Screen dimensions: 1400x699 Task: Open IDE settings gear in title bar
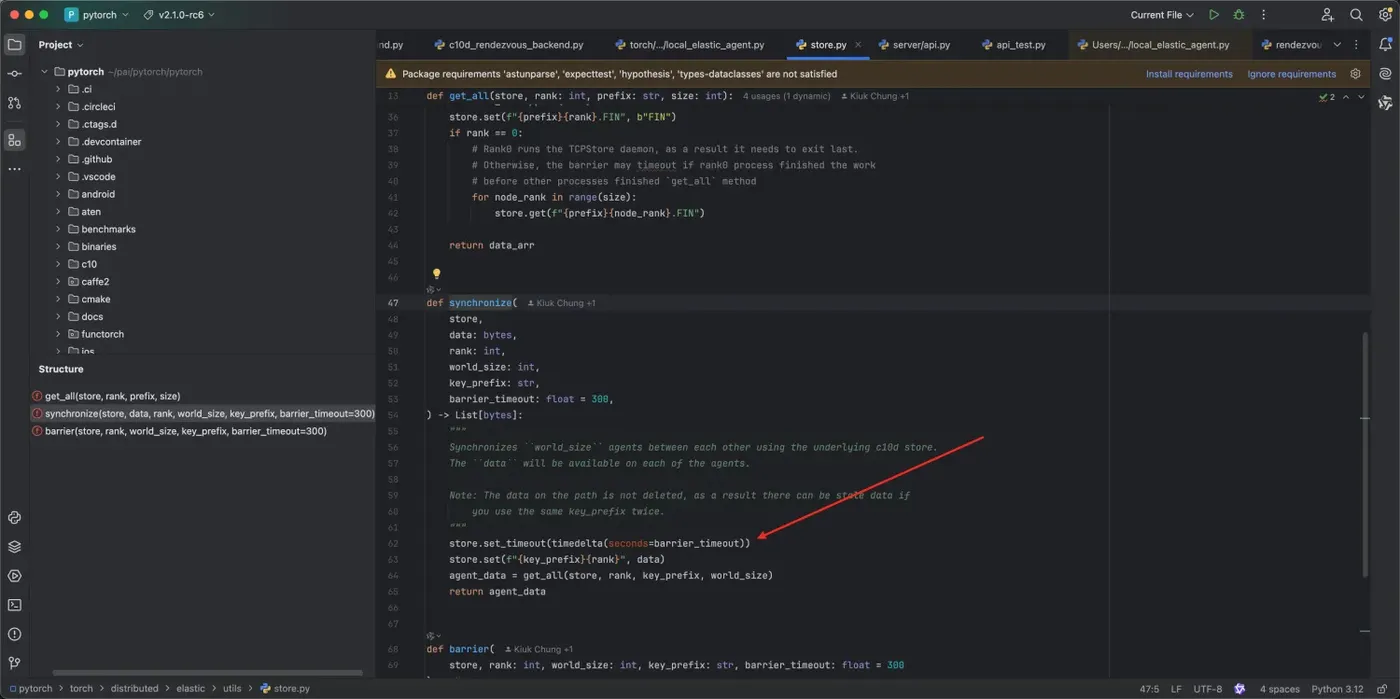[x=1385, y=15]
